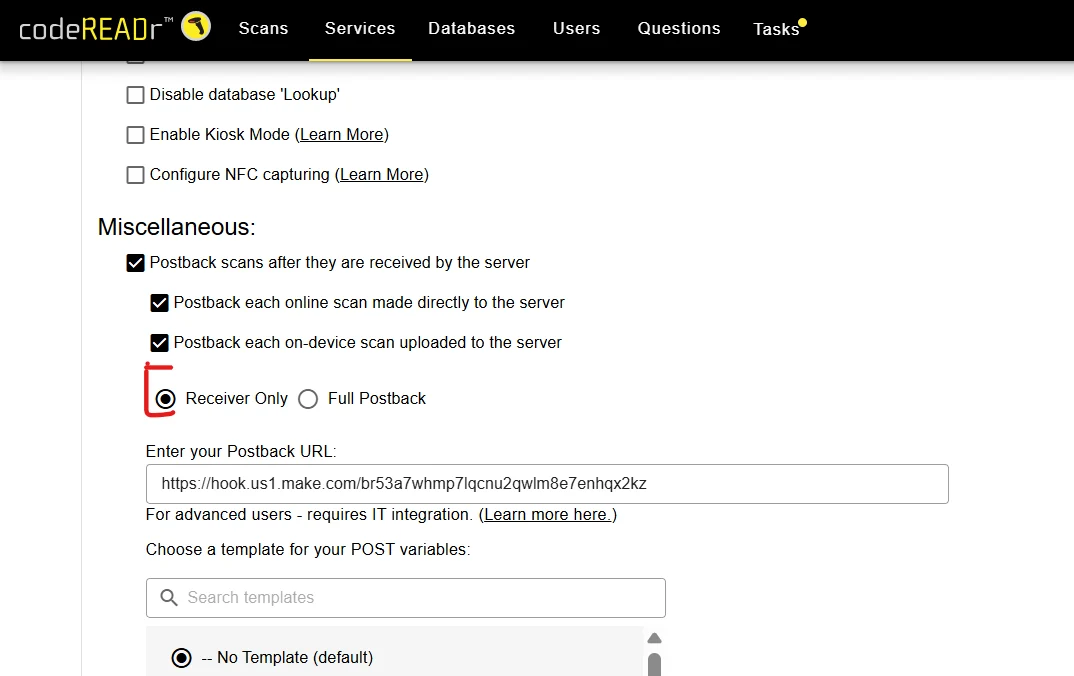Click the template list scrollbar thumb
The image size is (1074, 676).
654,664
